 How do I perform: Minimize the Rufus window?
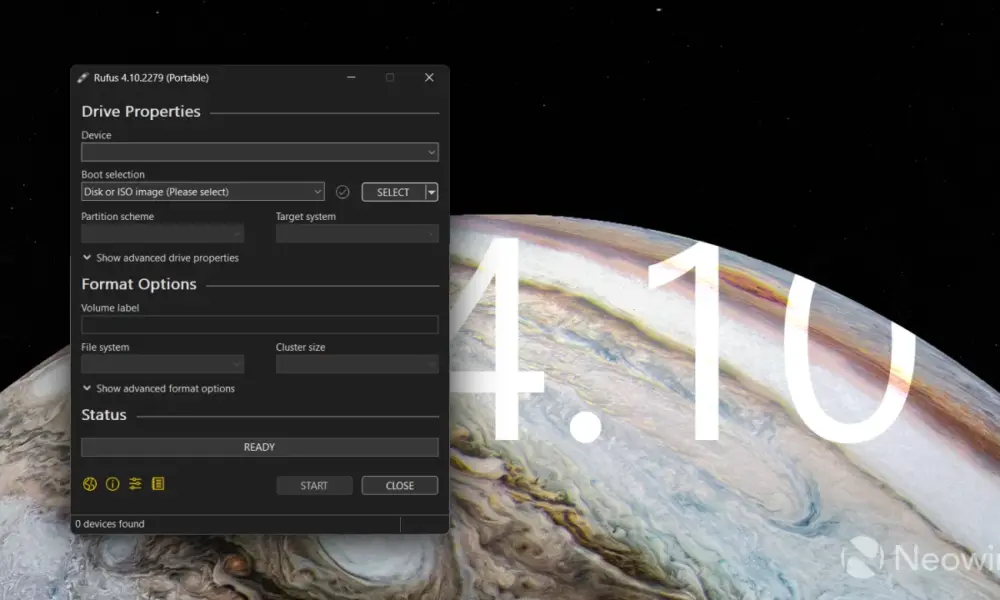pos(351,78)
